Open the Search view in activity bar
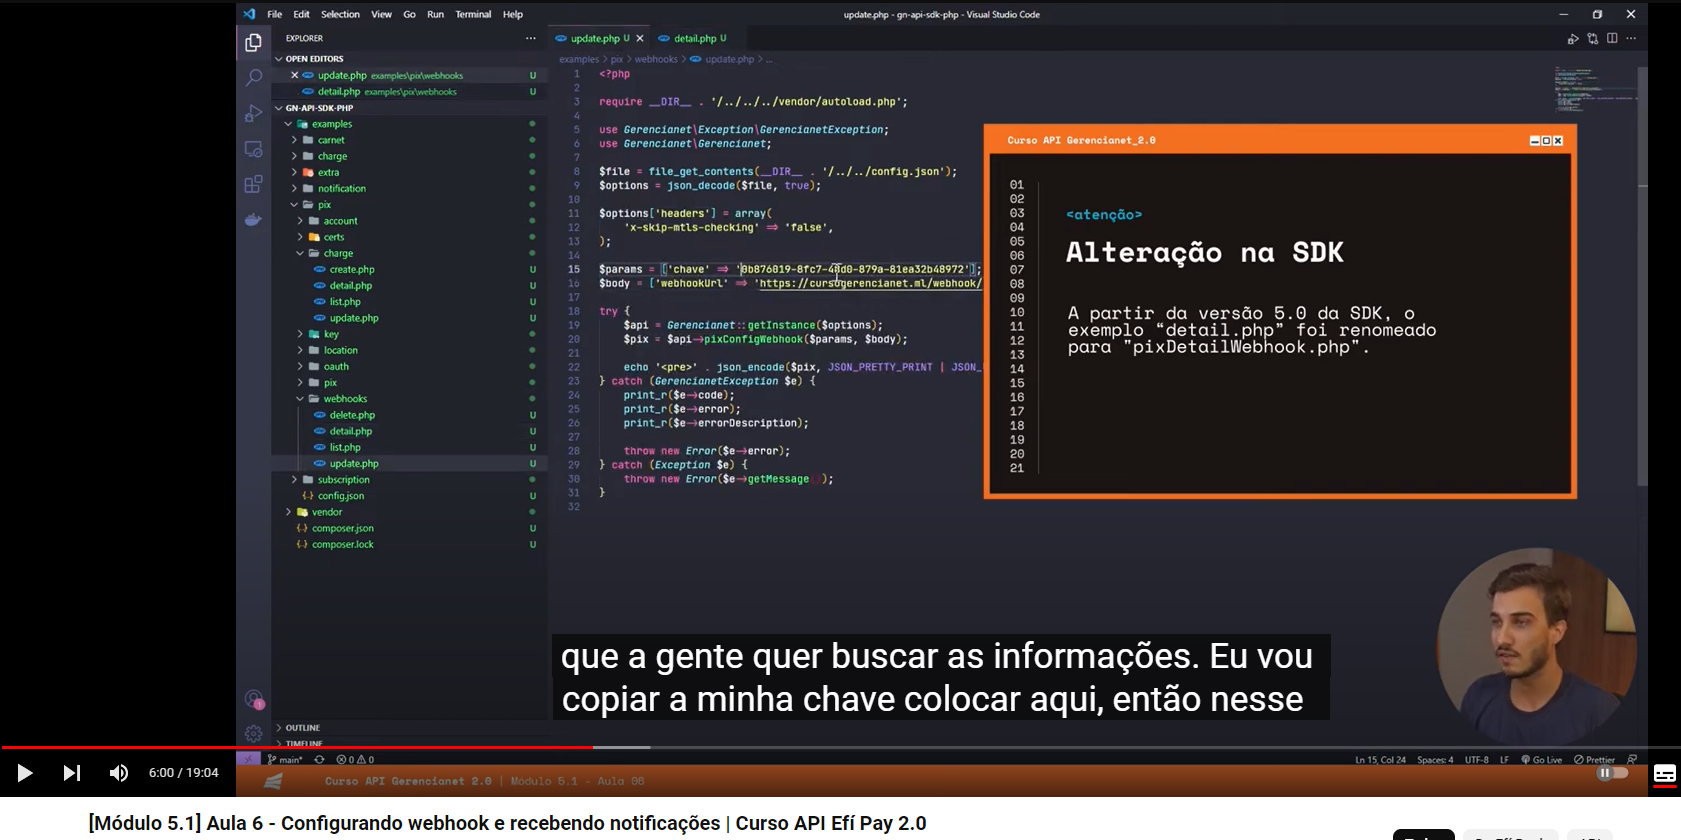This screenshot has width=1681, height=840. tap(253, 77)
